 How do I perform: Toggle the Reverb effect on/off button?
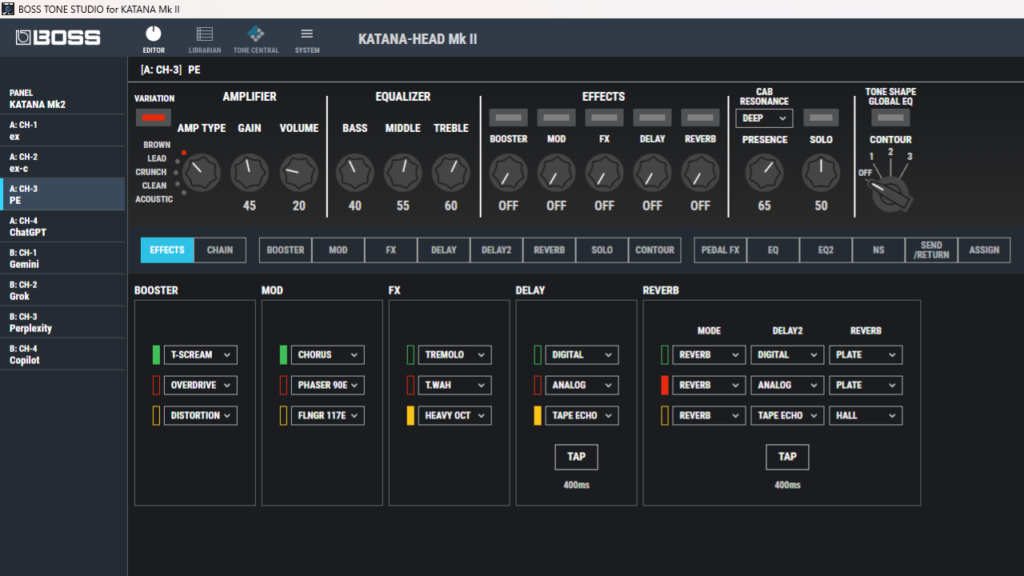pyautogui.click(x=700, y=118)
